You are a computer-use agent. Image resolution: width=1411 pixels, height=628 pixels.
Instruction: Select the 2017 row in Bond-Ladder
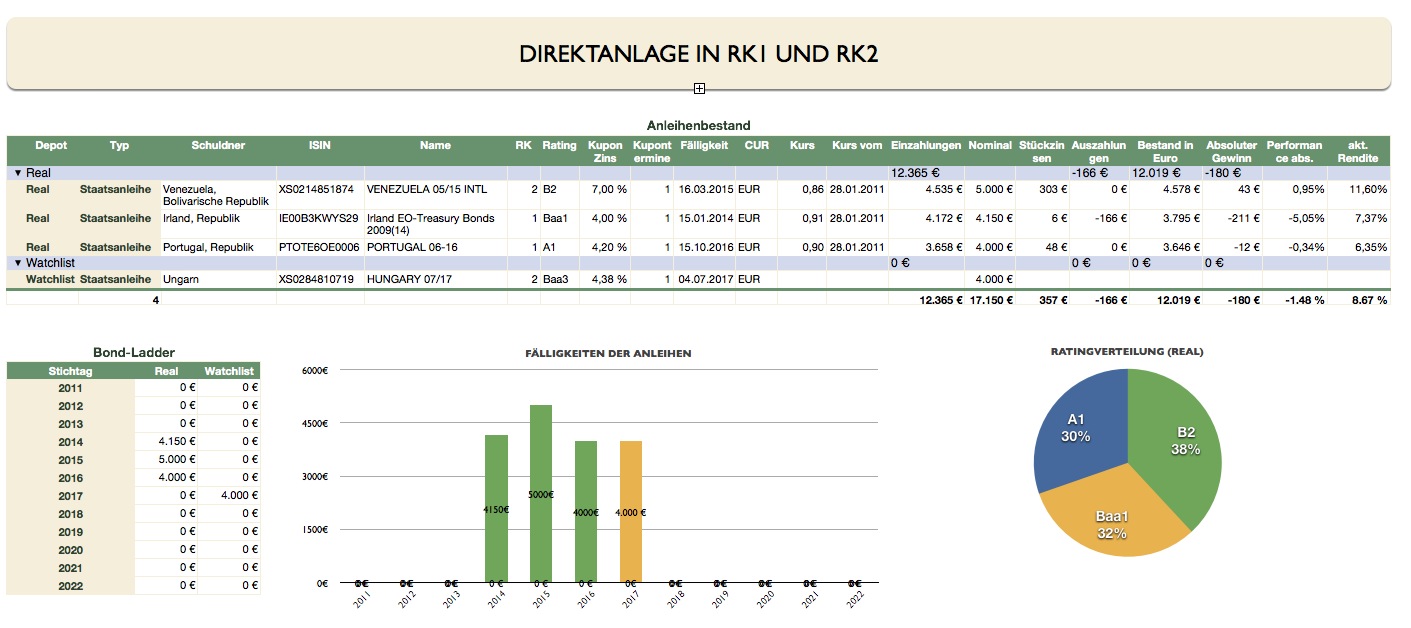(133, 496)
